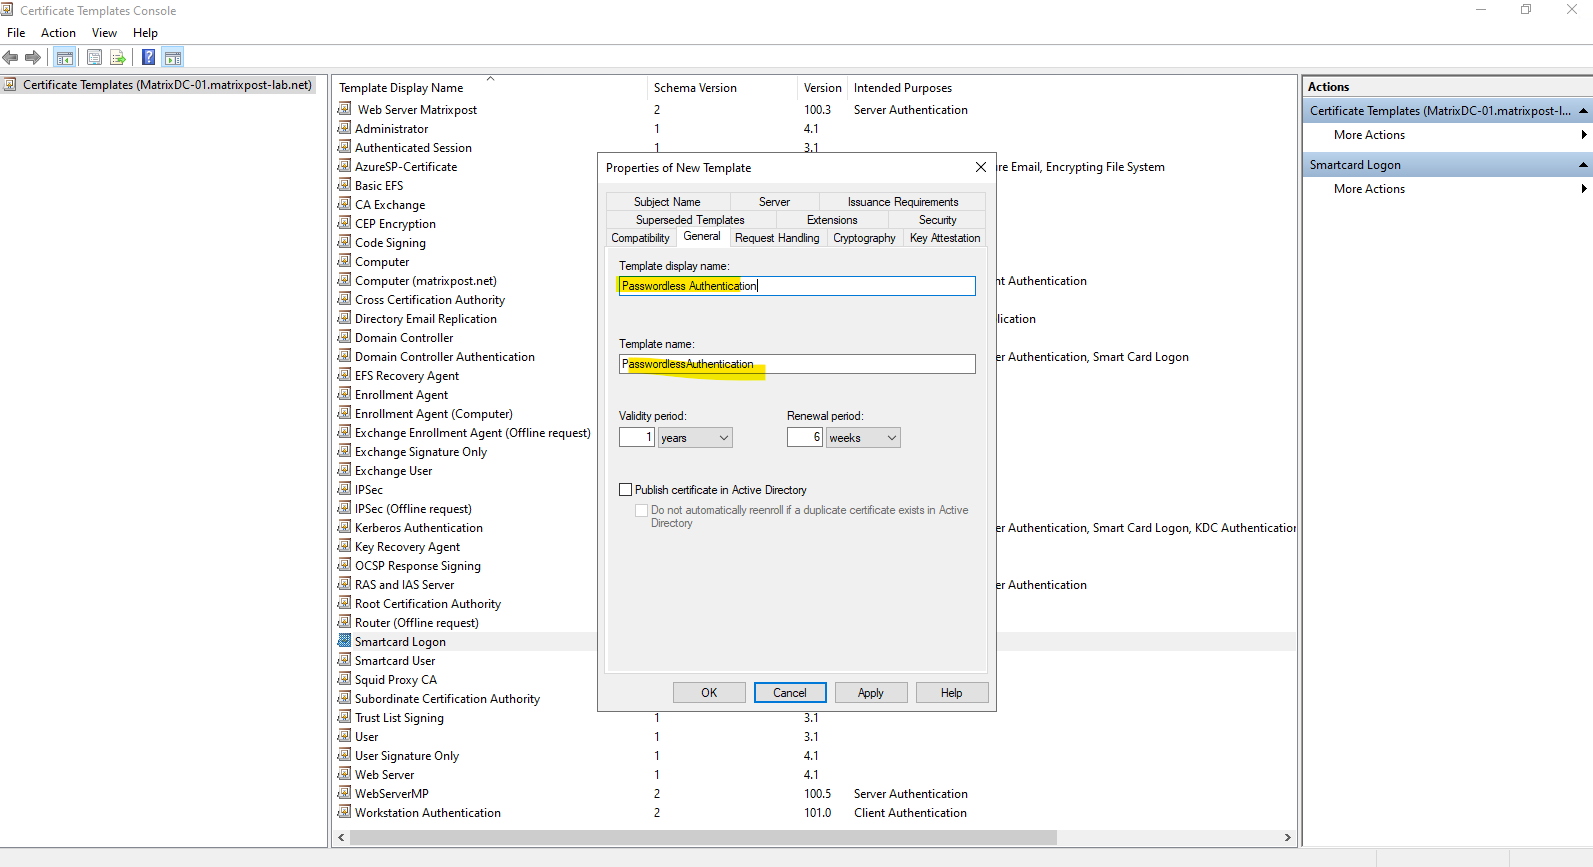Click the Code Signing template icon
Viewport: 1593px width, 867px height.
[x=345, y=242]
